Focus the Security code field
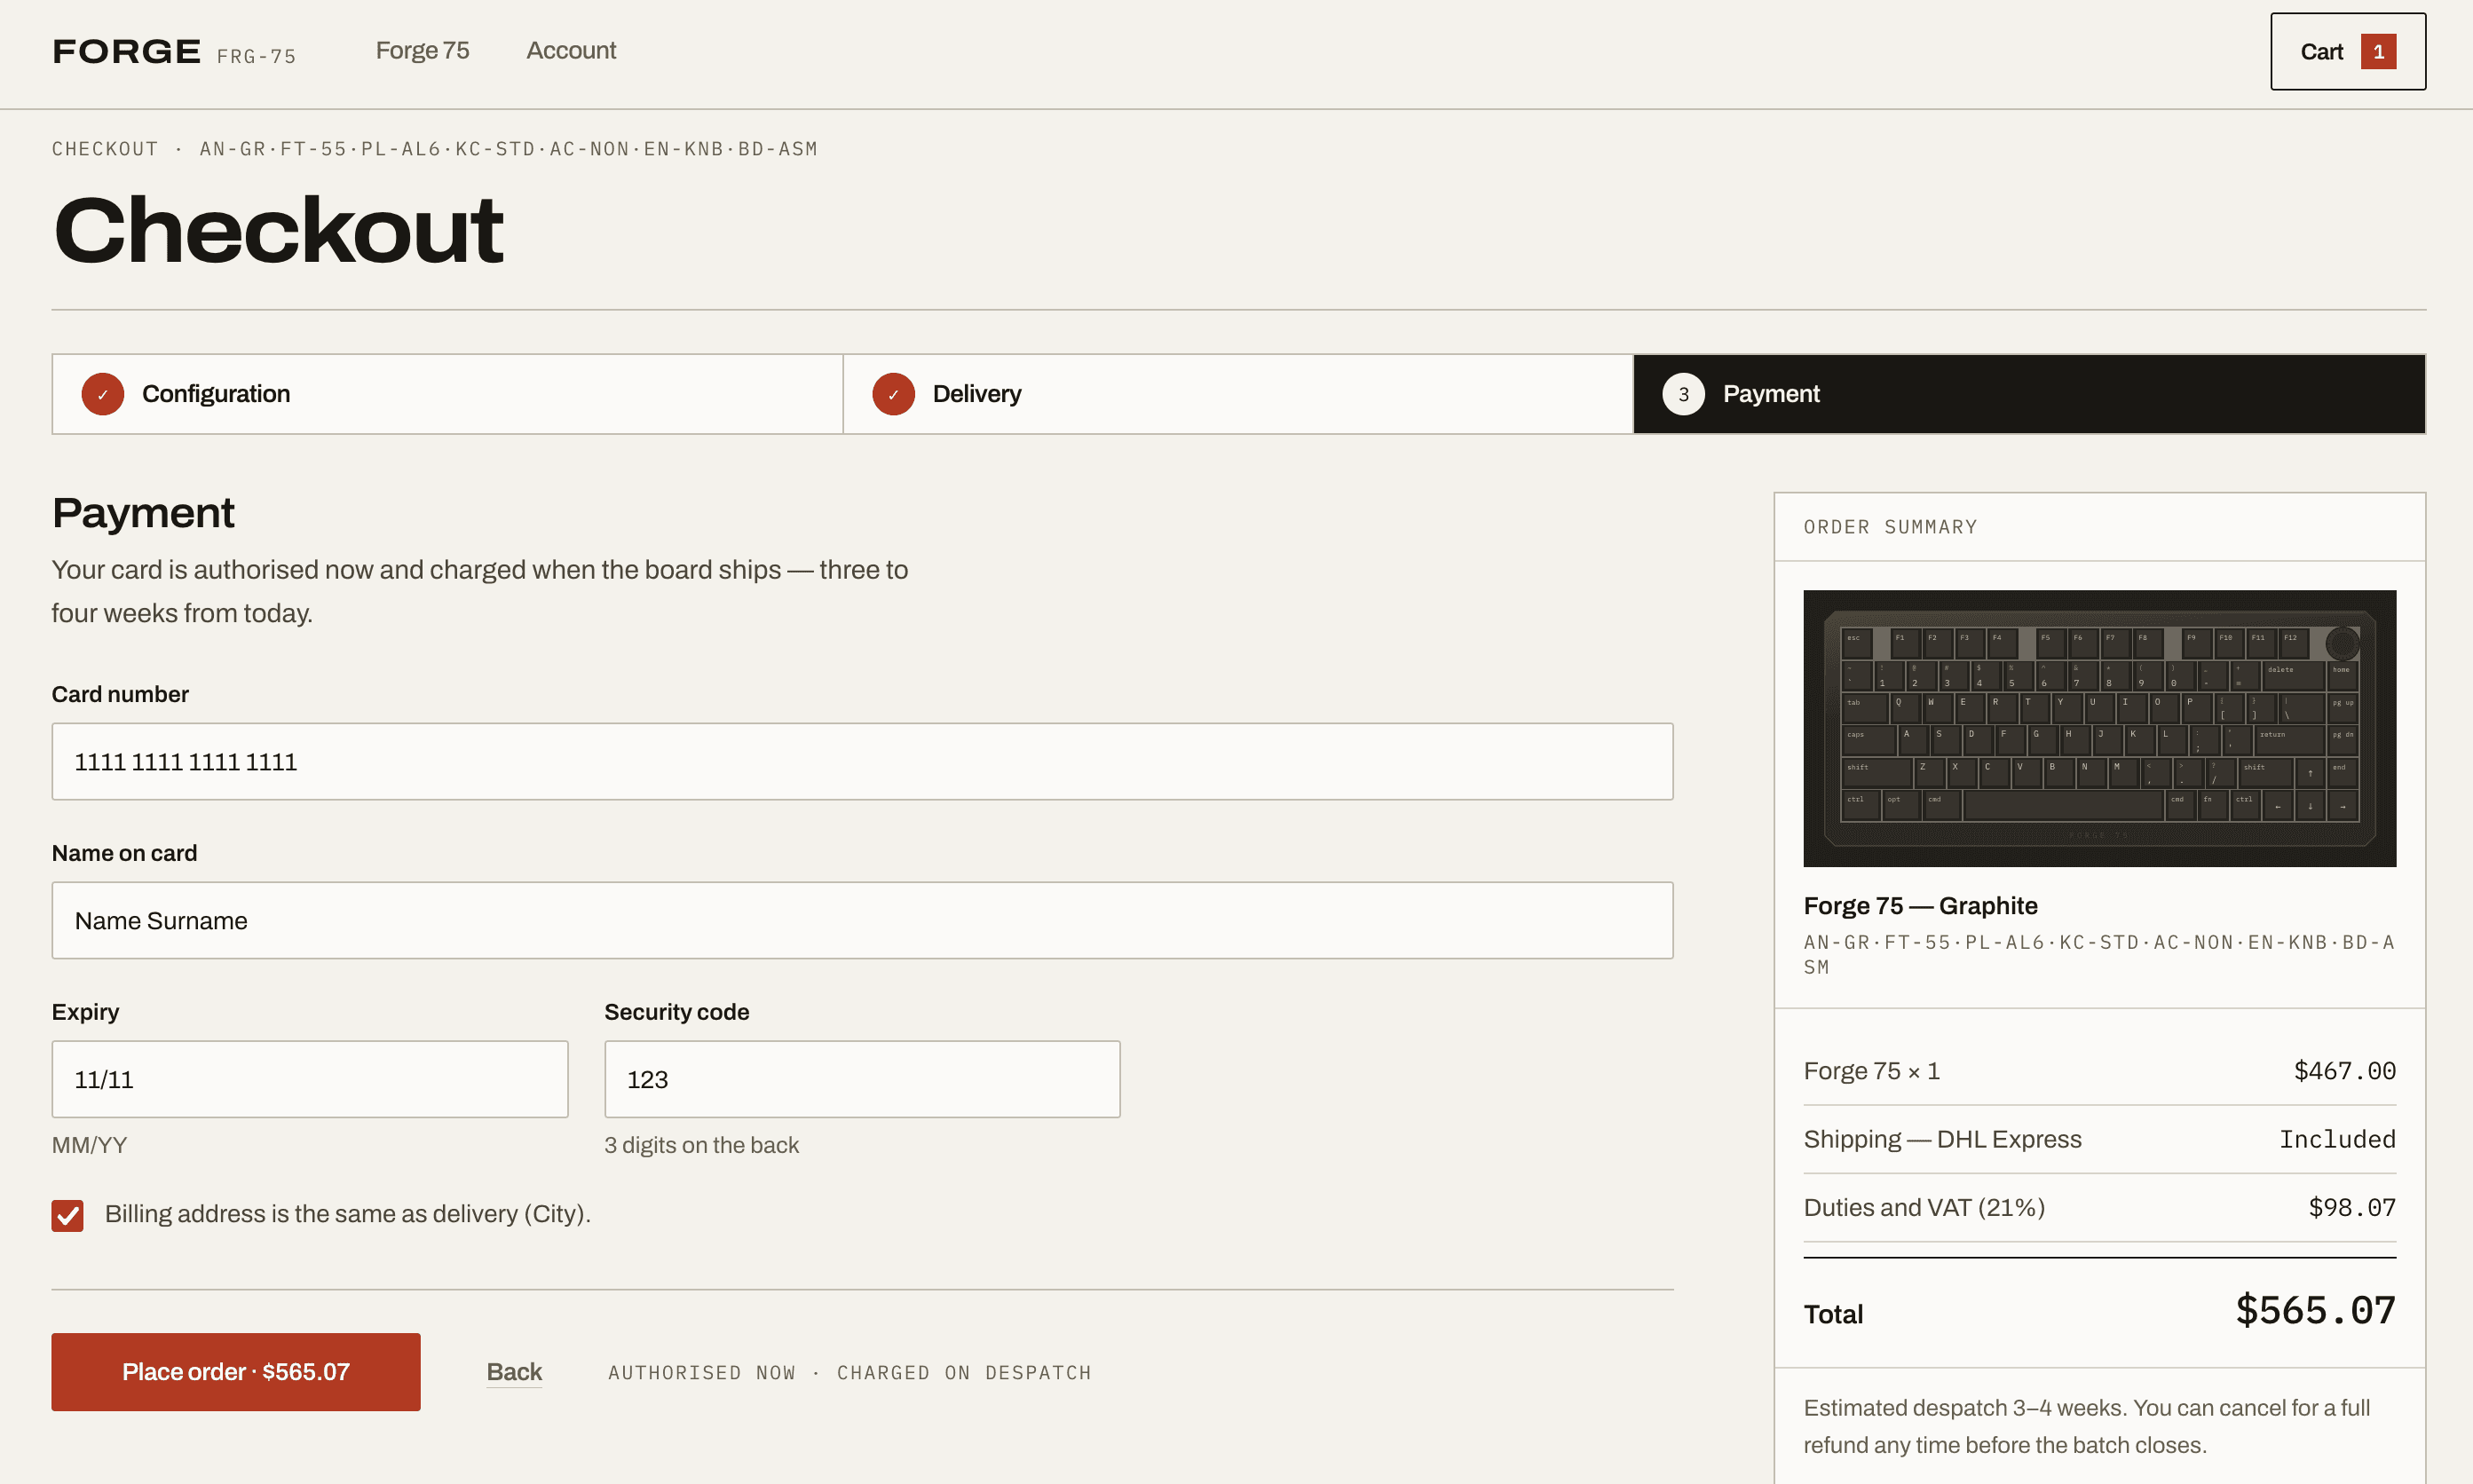2473x1484 pixels. 862,1080
